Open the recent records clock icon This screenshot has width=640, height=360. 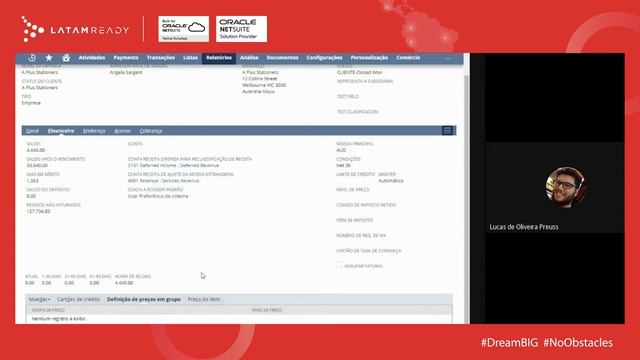point(32,58)
